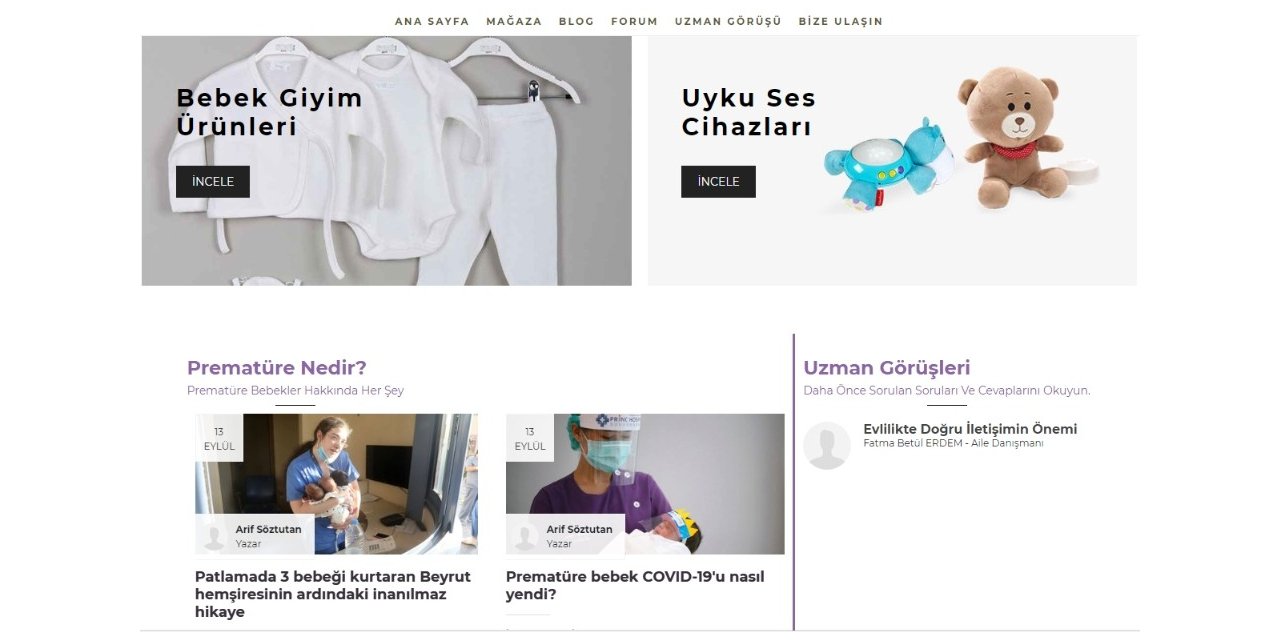Go to the MAĞAZA page
This screenshot has height=640, width=1280.
pyautogui.click(x=514, y=21)
